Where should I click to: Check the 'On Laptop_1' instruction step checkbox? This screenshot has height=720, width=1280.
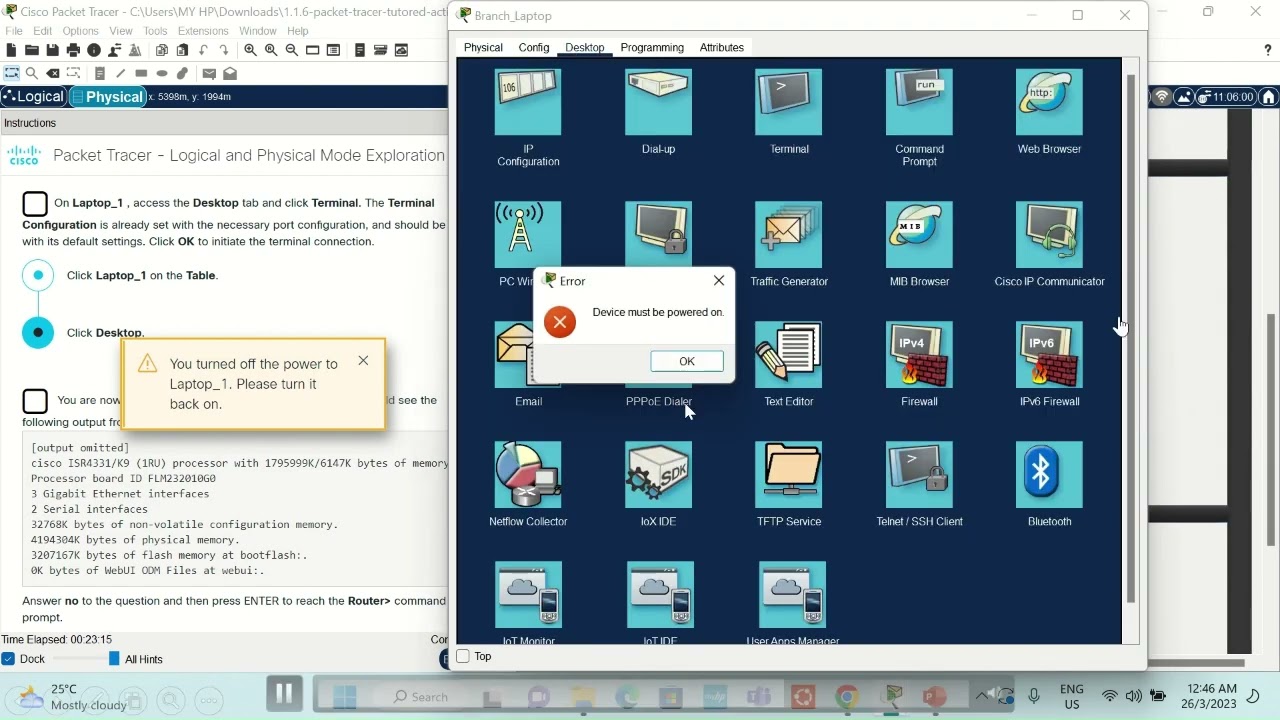click(35, 204)
